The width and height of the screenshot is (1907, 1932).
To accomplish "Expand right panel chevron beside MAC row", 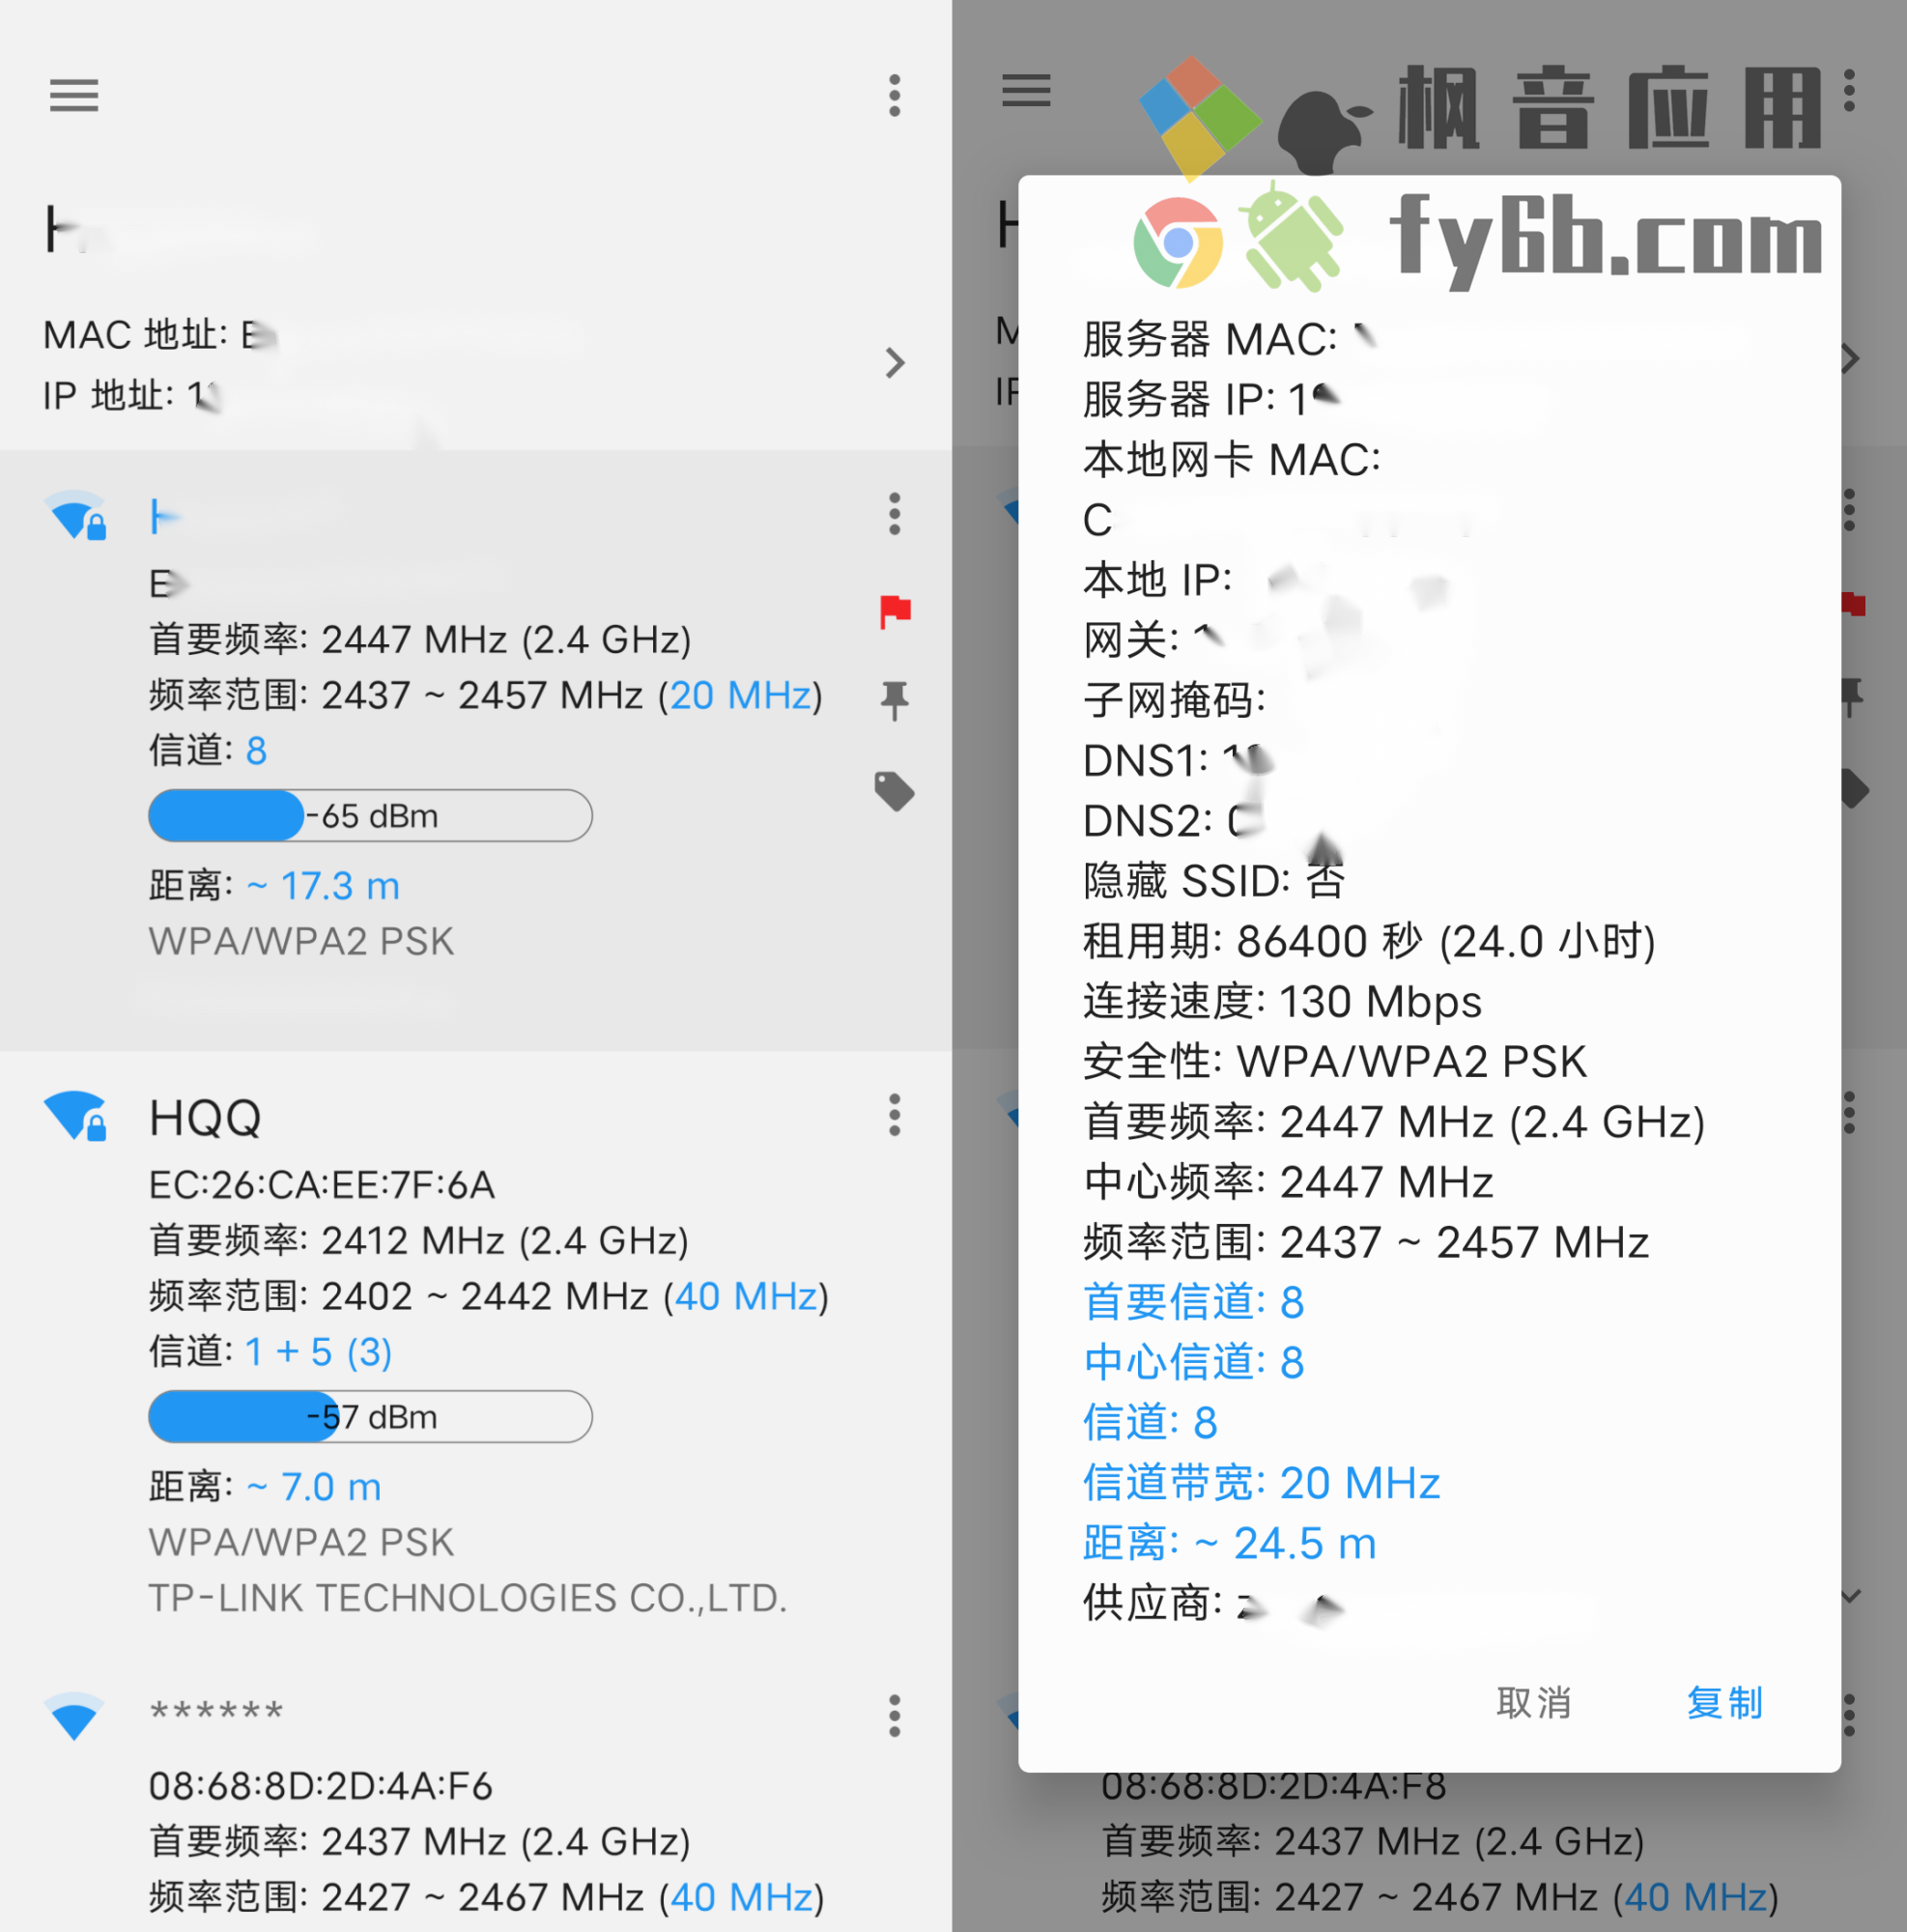I will pos(1851,359).
